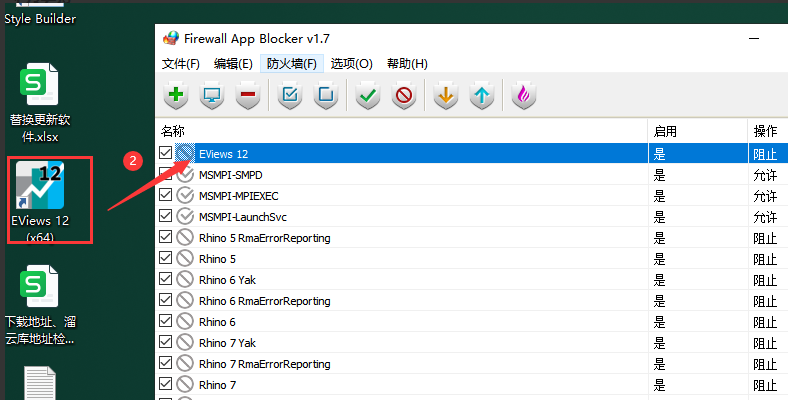Click the Check all toolbar icon
The height and width of the screenshot is (400, 788).
coord(289,95)
